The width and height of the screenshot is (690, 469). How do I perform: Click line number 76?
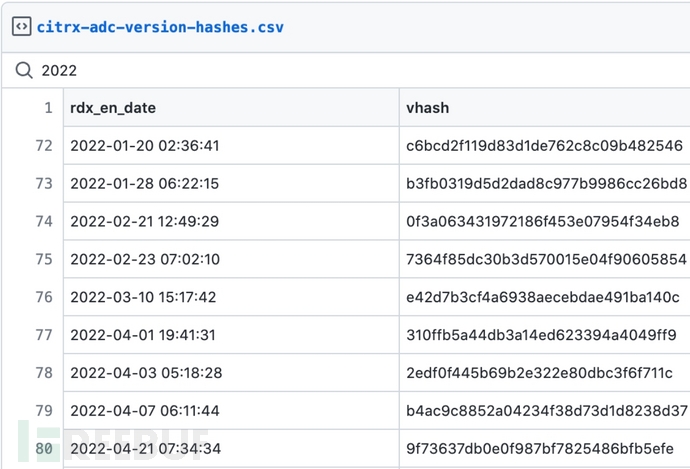43,297
